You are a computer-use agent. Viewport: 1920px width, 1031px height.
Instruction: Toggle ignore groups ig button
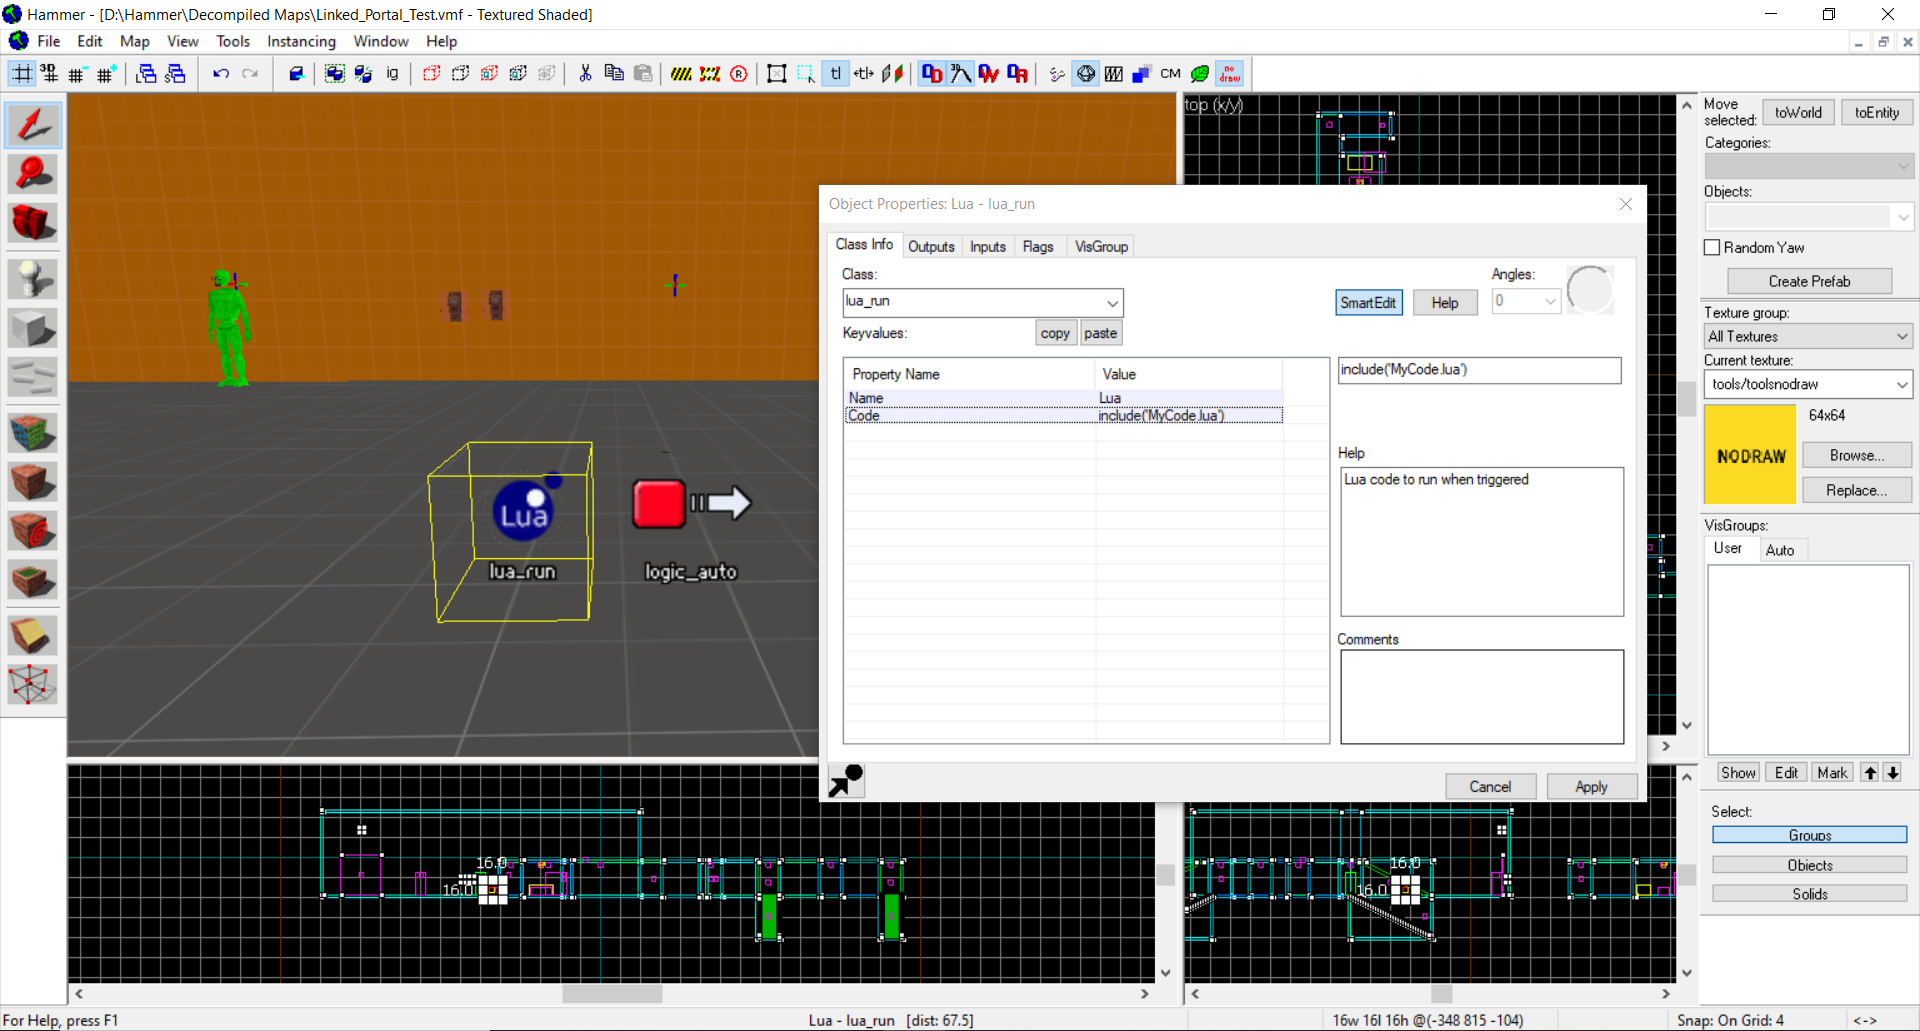point(392,73)
